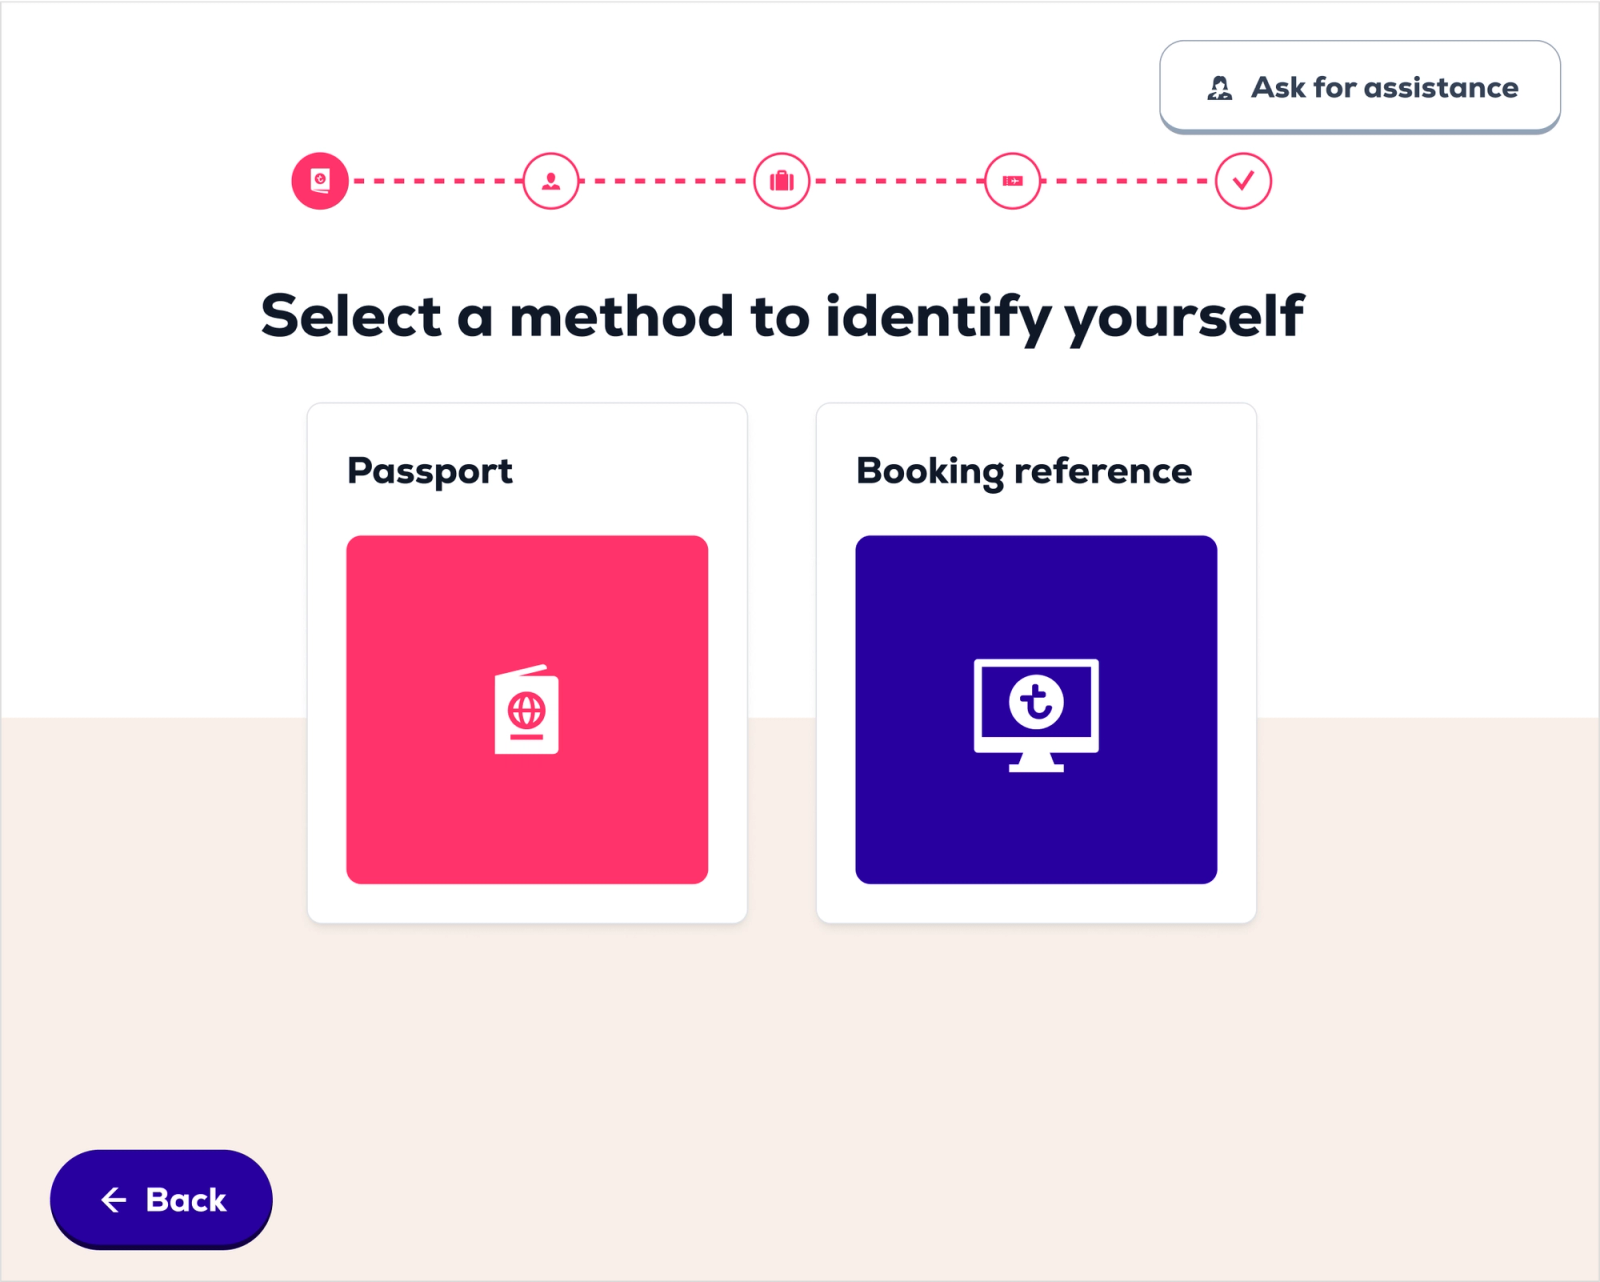
Task: Click the large pink Passport tile
Action: point(527,710)
